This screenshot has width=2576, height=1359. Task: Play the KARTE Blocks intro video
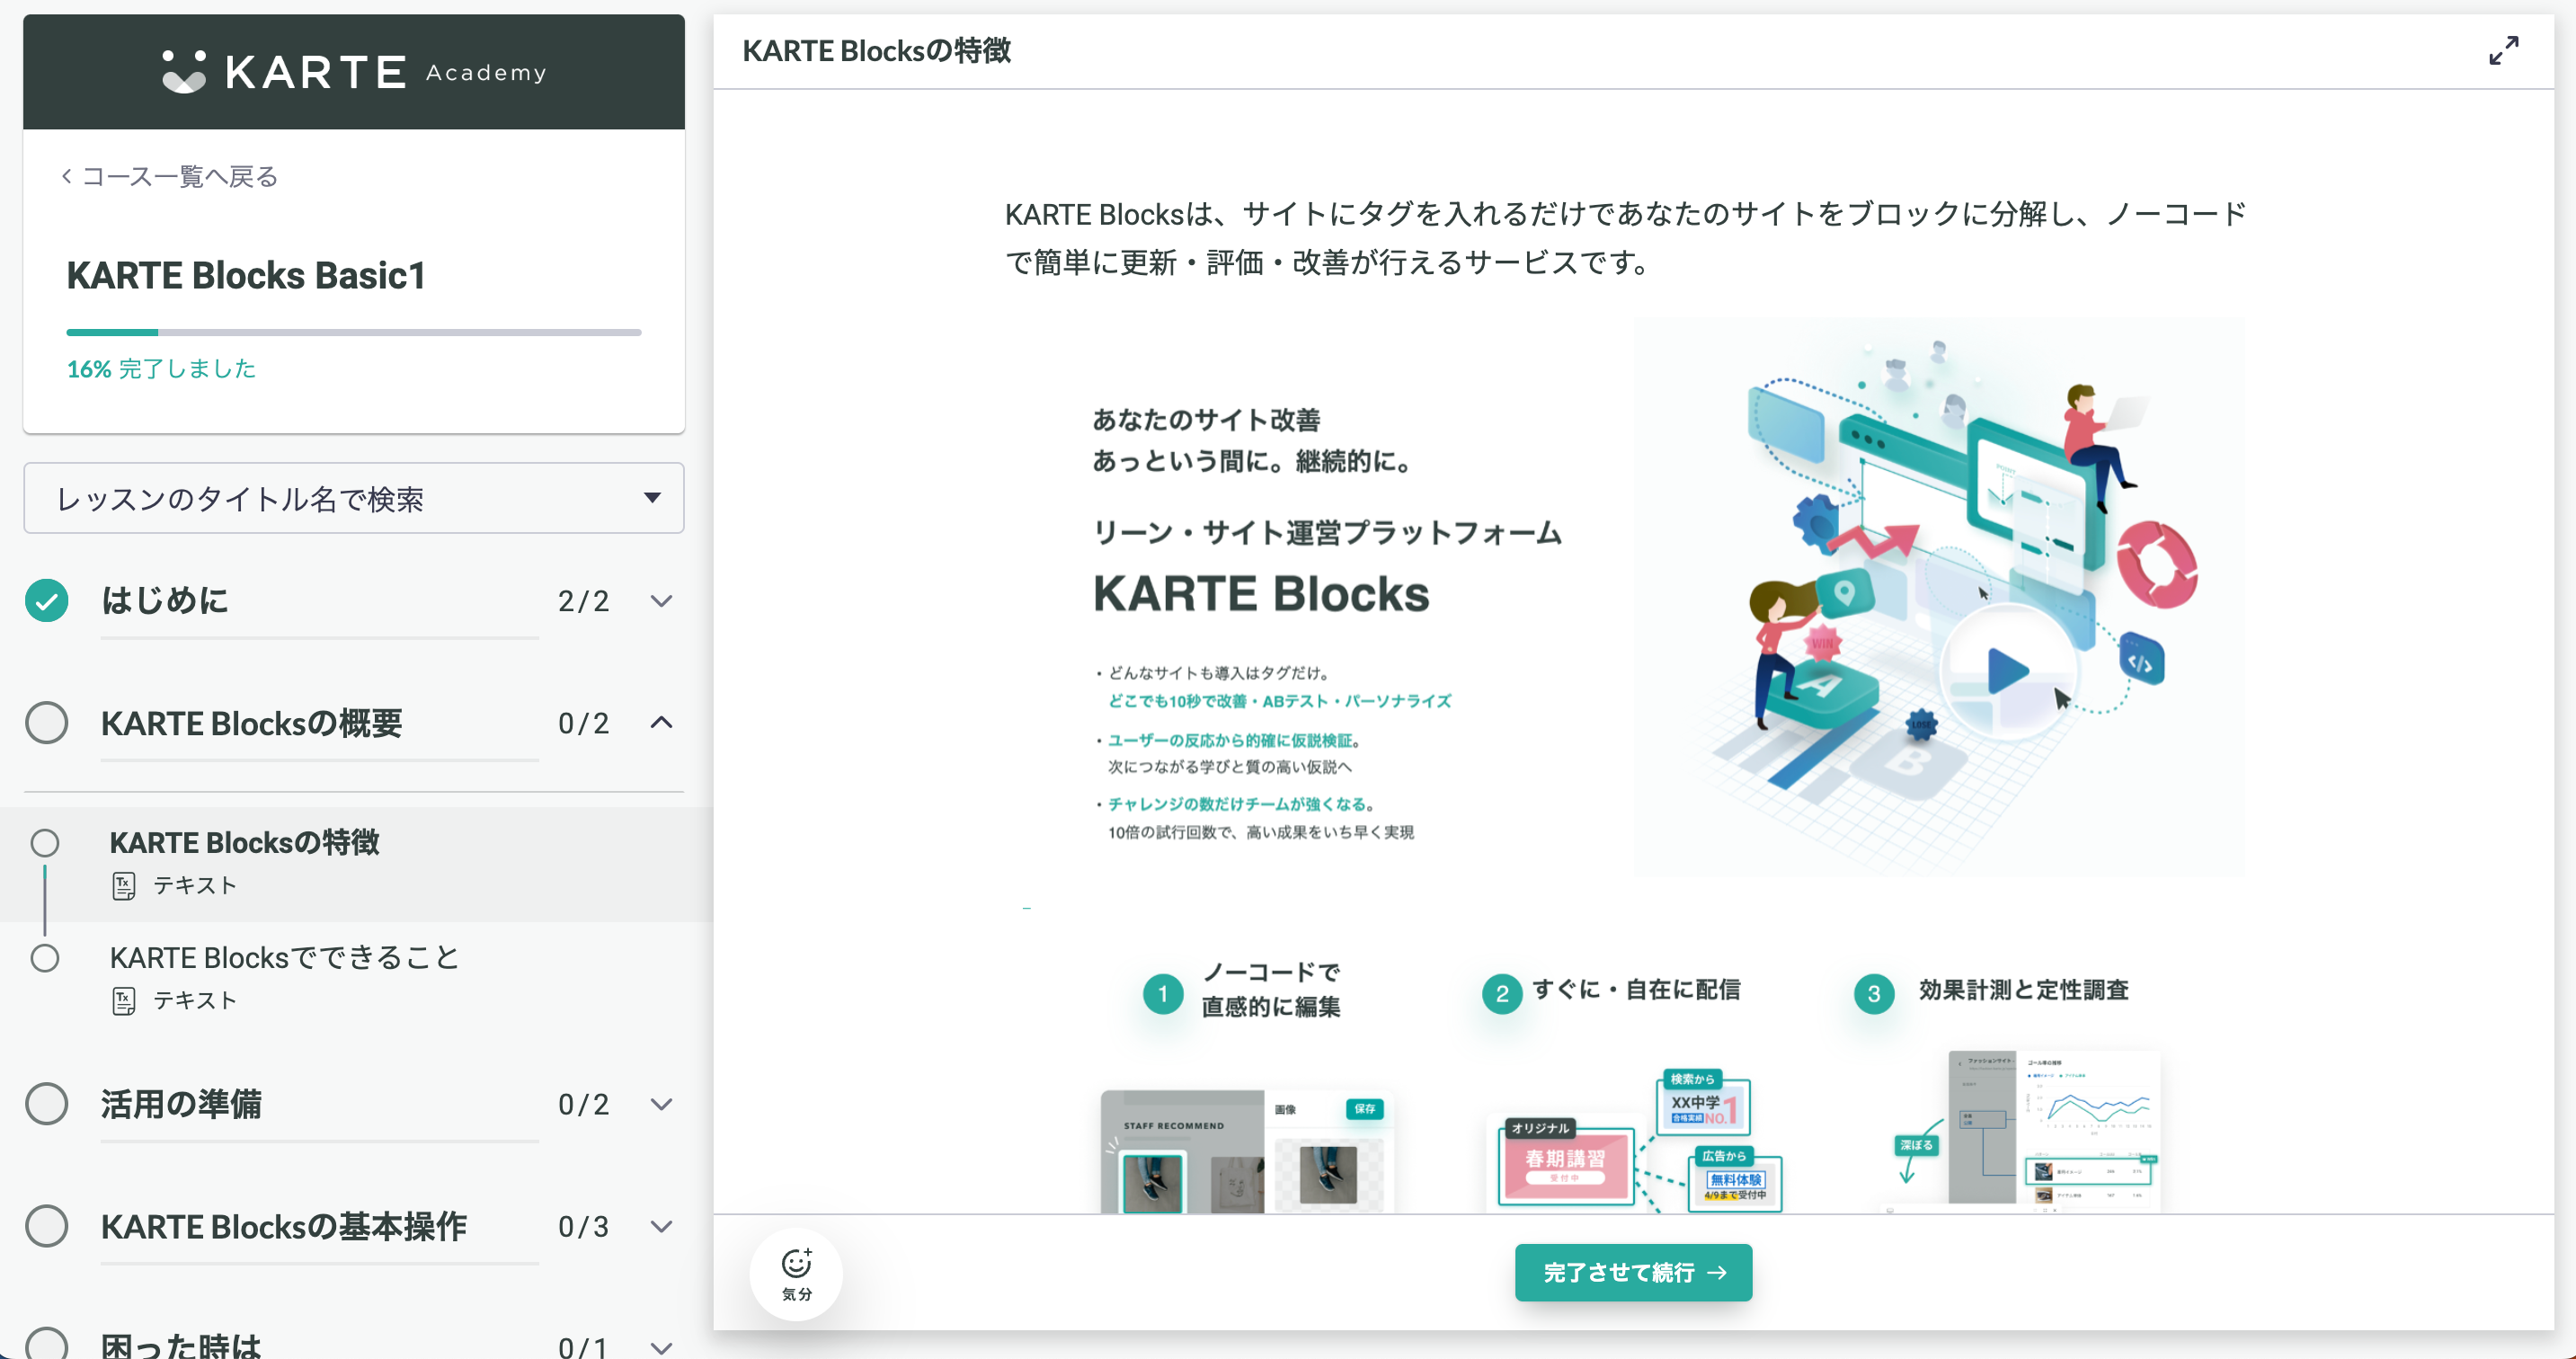pos(2007,671)
